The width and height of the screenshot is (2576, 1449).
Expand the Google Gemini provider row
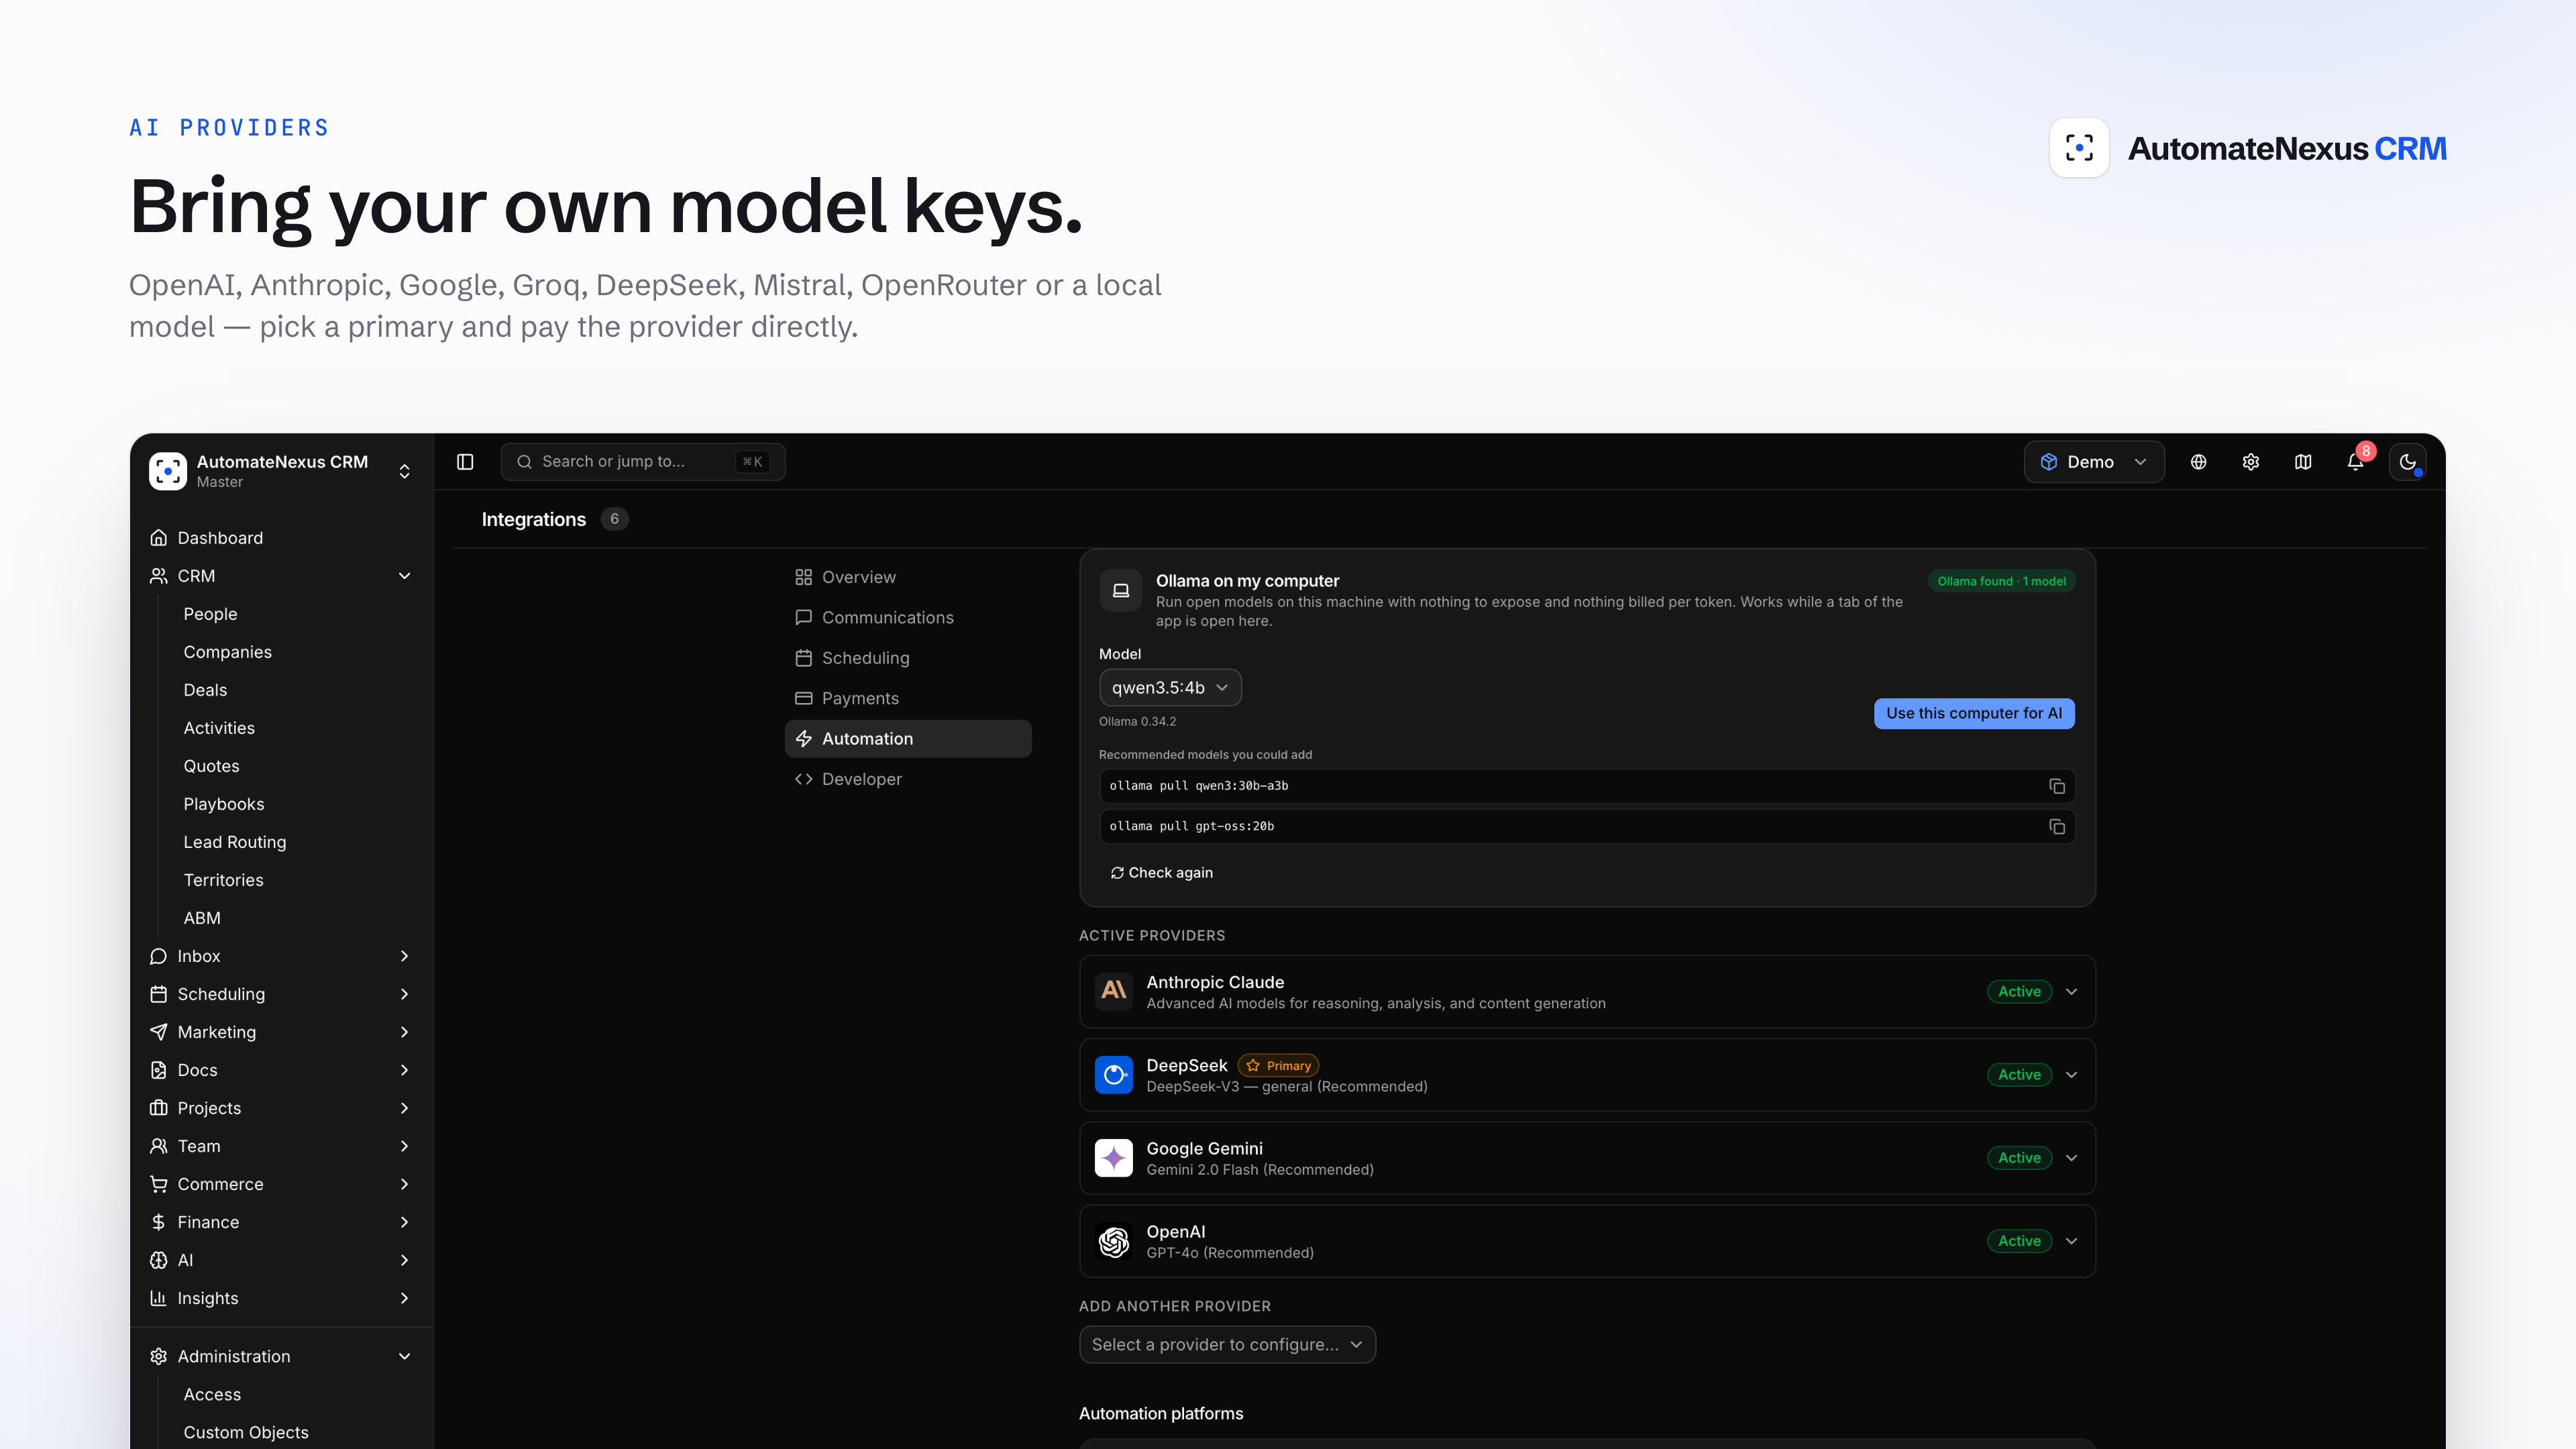pos(2072,1158)
